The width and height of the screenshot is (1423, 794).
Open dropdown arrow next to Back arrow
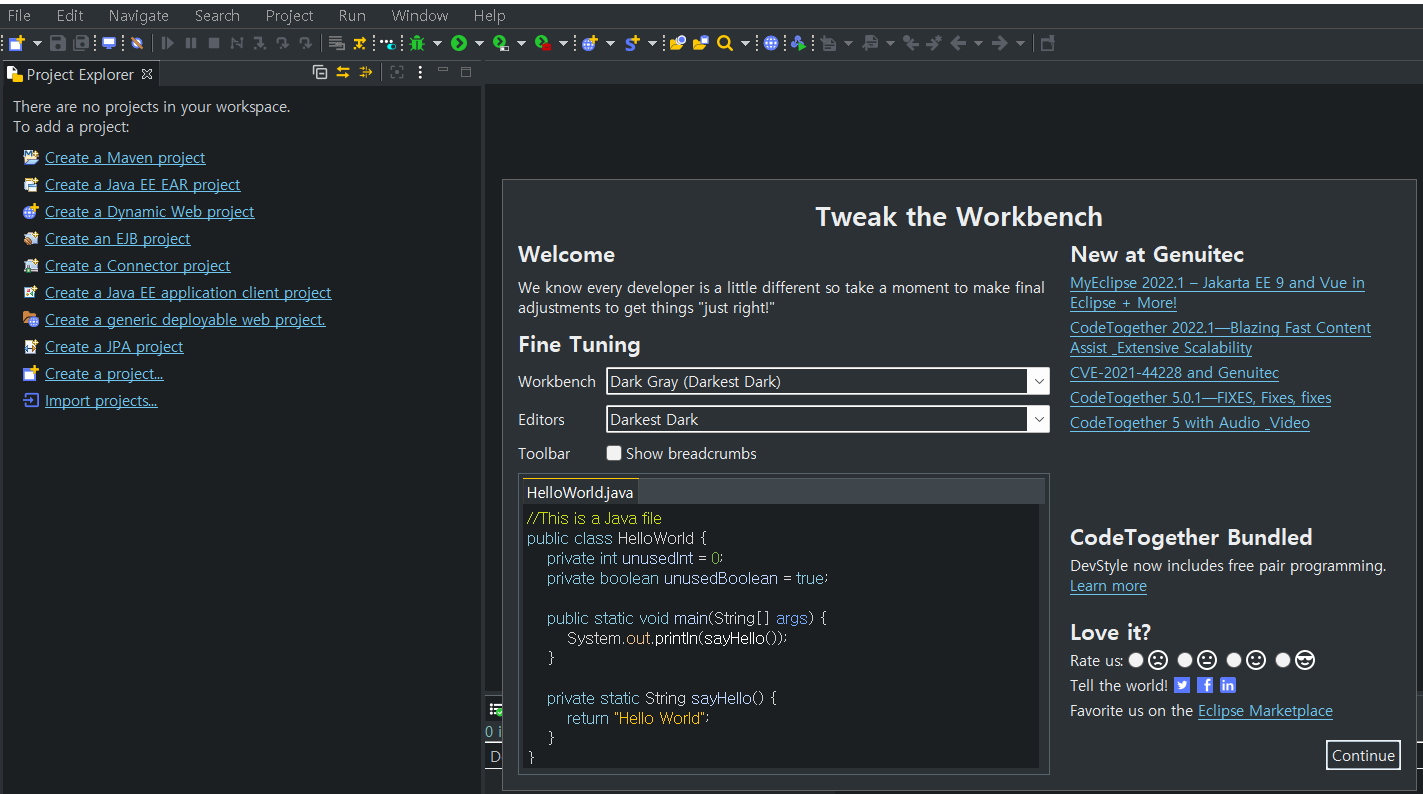click(x=978, y=43)
